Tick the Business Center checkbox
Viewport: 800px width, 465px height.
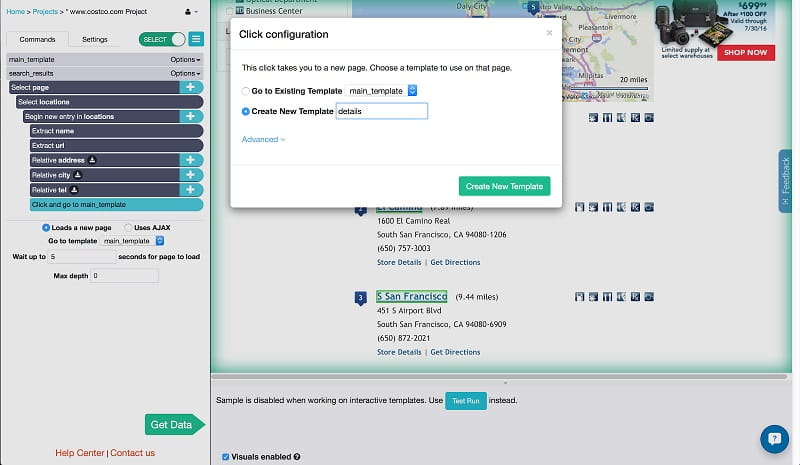click(230, 11)
